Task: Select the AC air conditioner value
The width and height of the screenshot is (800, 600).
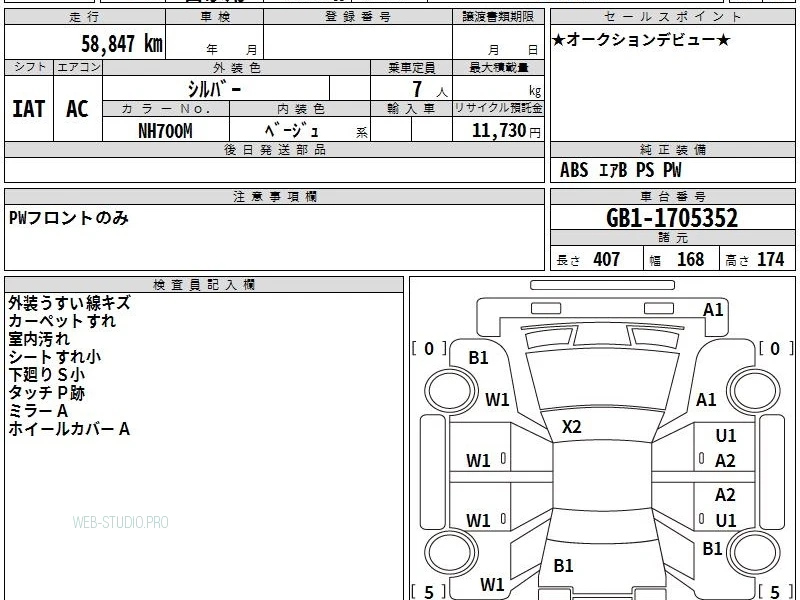Action: click(78, 109)
